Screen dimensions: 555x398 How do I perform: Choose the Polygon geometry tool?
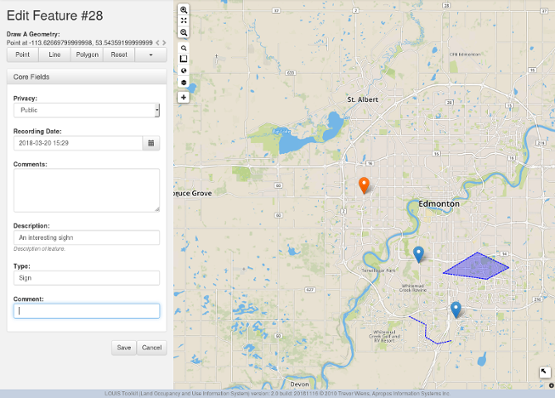[87, 55]
